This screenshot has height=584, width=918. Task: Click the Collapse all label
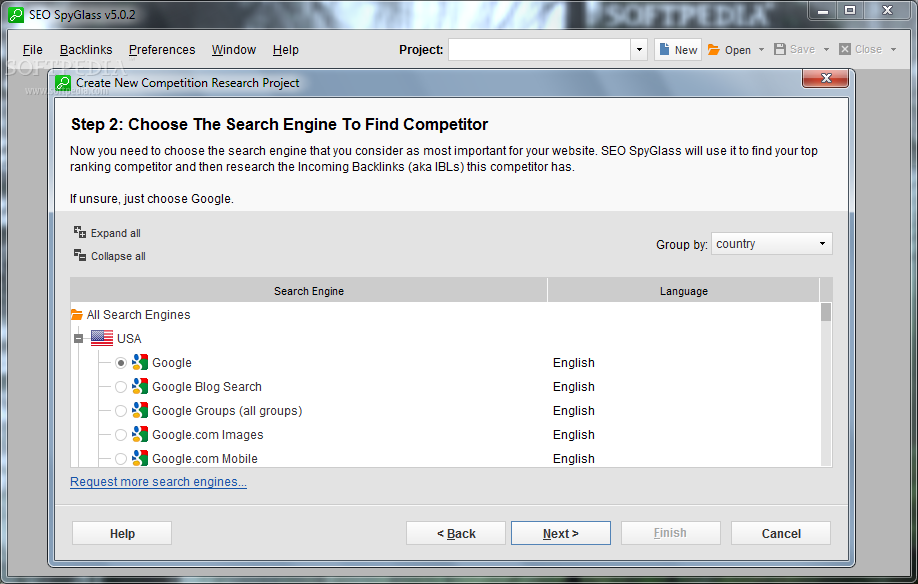coord(118,256)
